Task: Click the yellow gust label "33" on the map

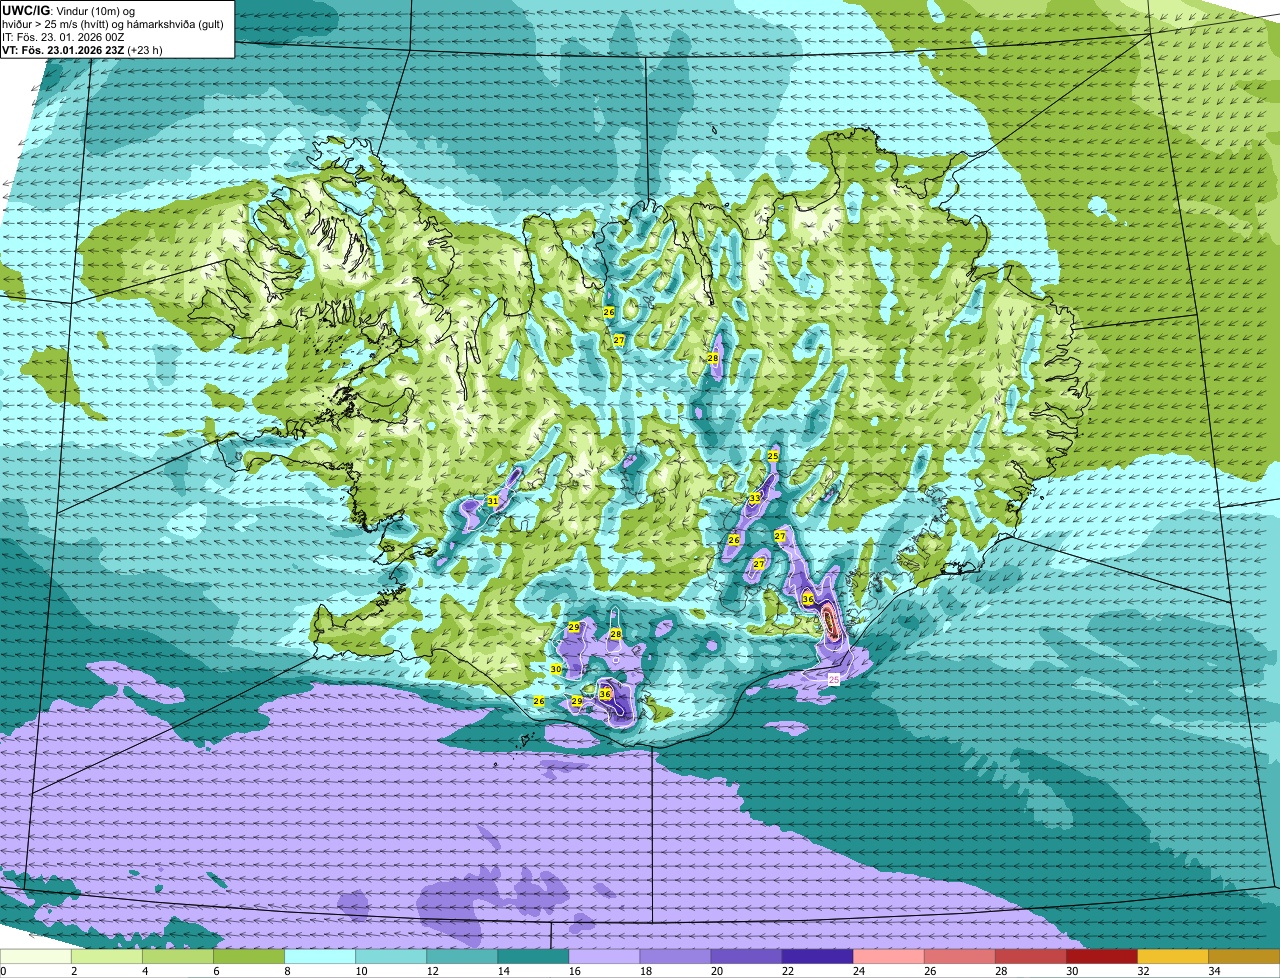Action: pyautogui.click(x=755, y=498)
